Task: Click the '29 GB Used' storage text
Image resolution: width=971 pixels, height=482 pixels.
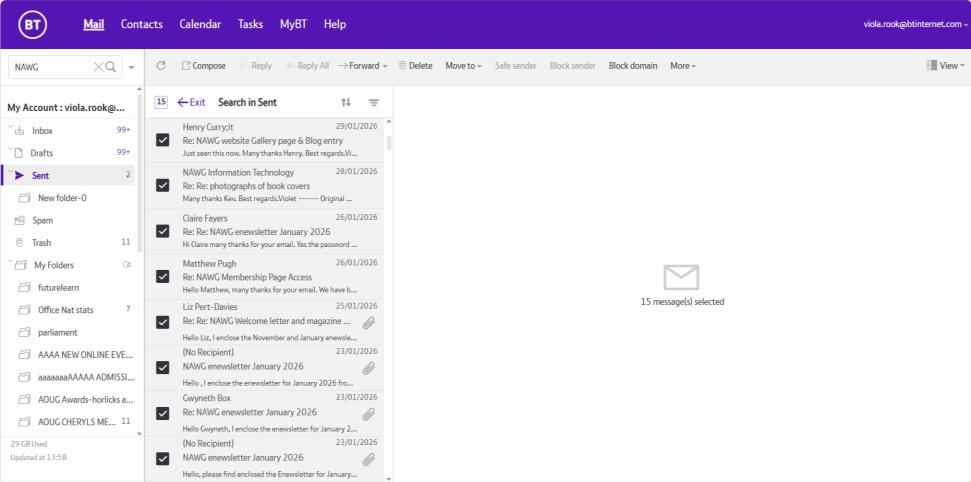Action: click(x=29, y=444)
